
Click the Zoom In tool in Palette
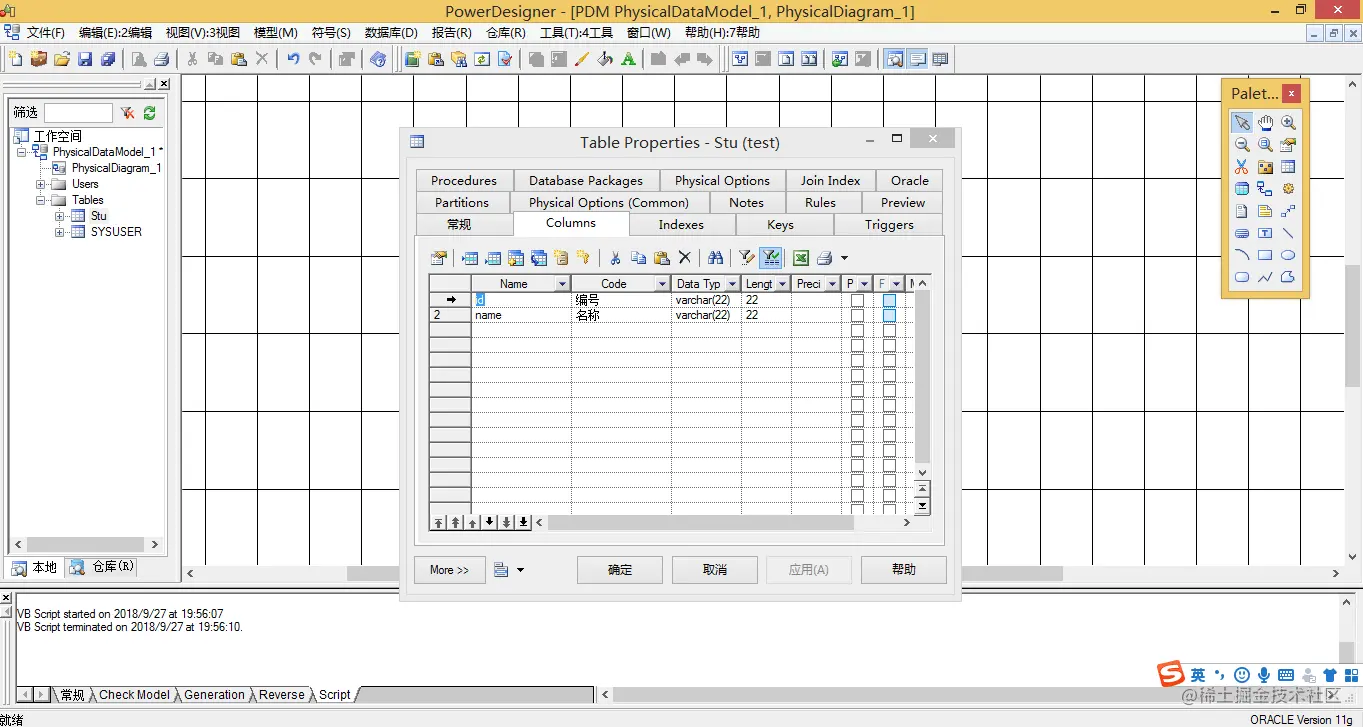pos(1288,122)
